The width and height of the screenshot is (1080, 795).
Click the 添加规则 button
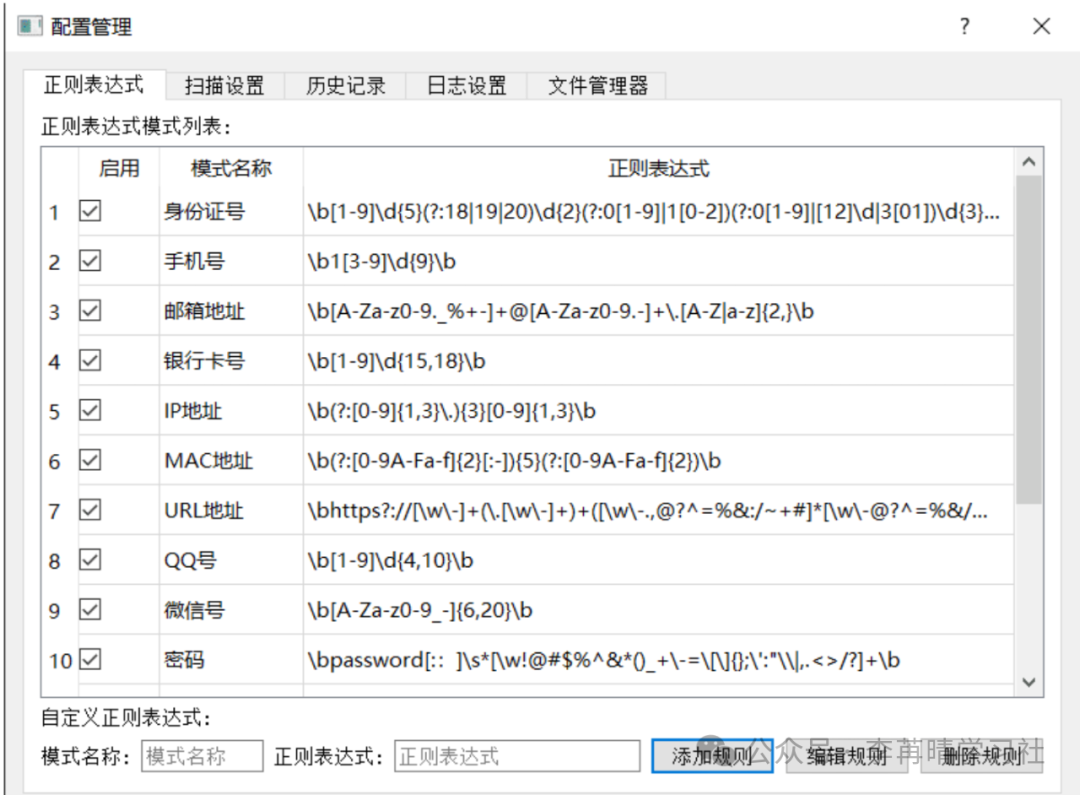coord(712,756)
